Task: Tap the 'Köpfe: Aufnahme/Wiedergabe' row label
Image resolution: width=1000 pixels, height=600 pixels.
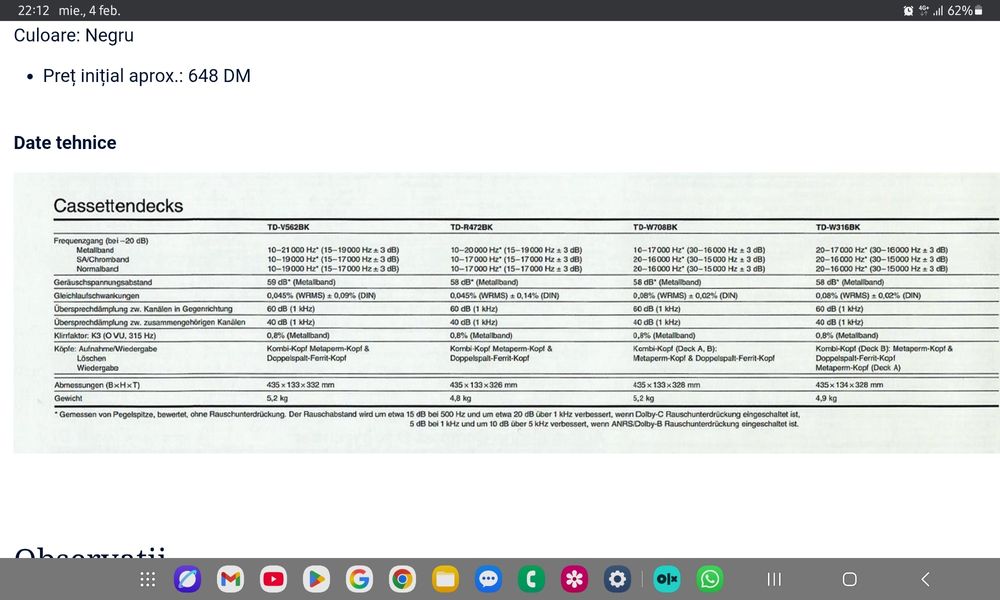Action: click(105, 349)
